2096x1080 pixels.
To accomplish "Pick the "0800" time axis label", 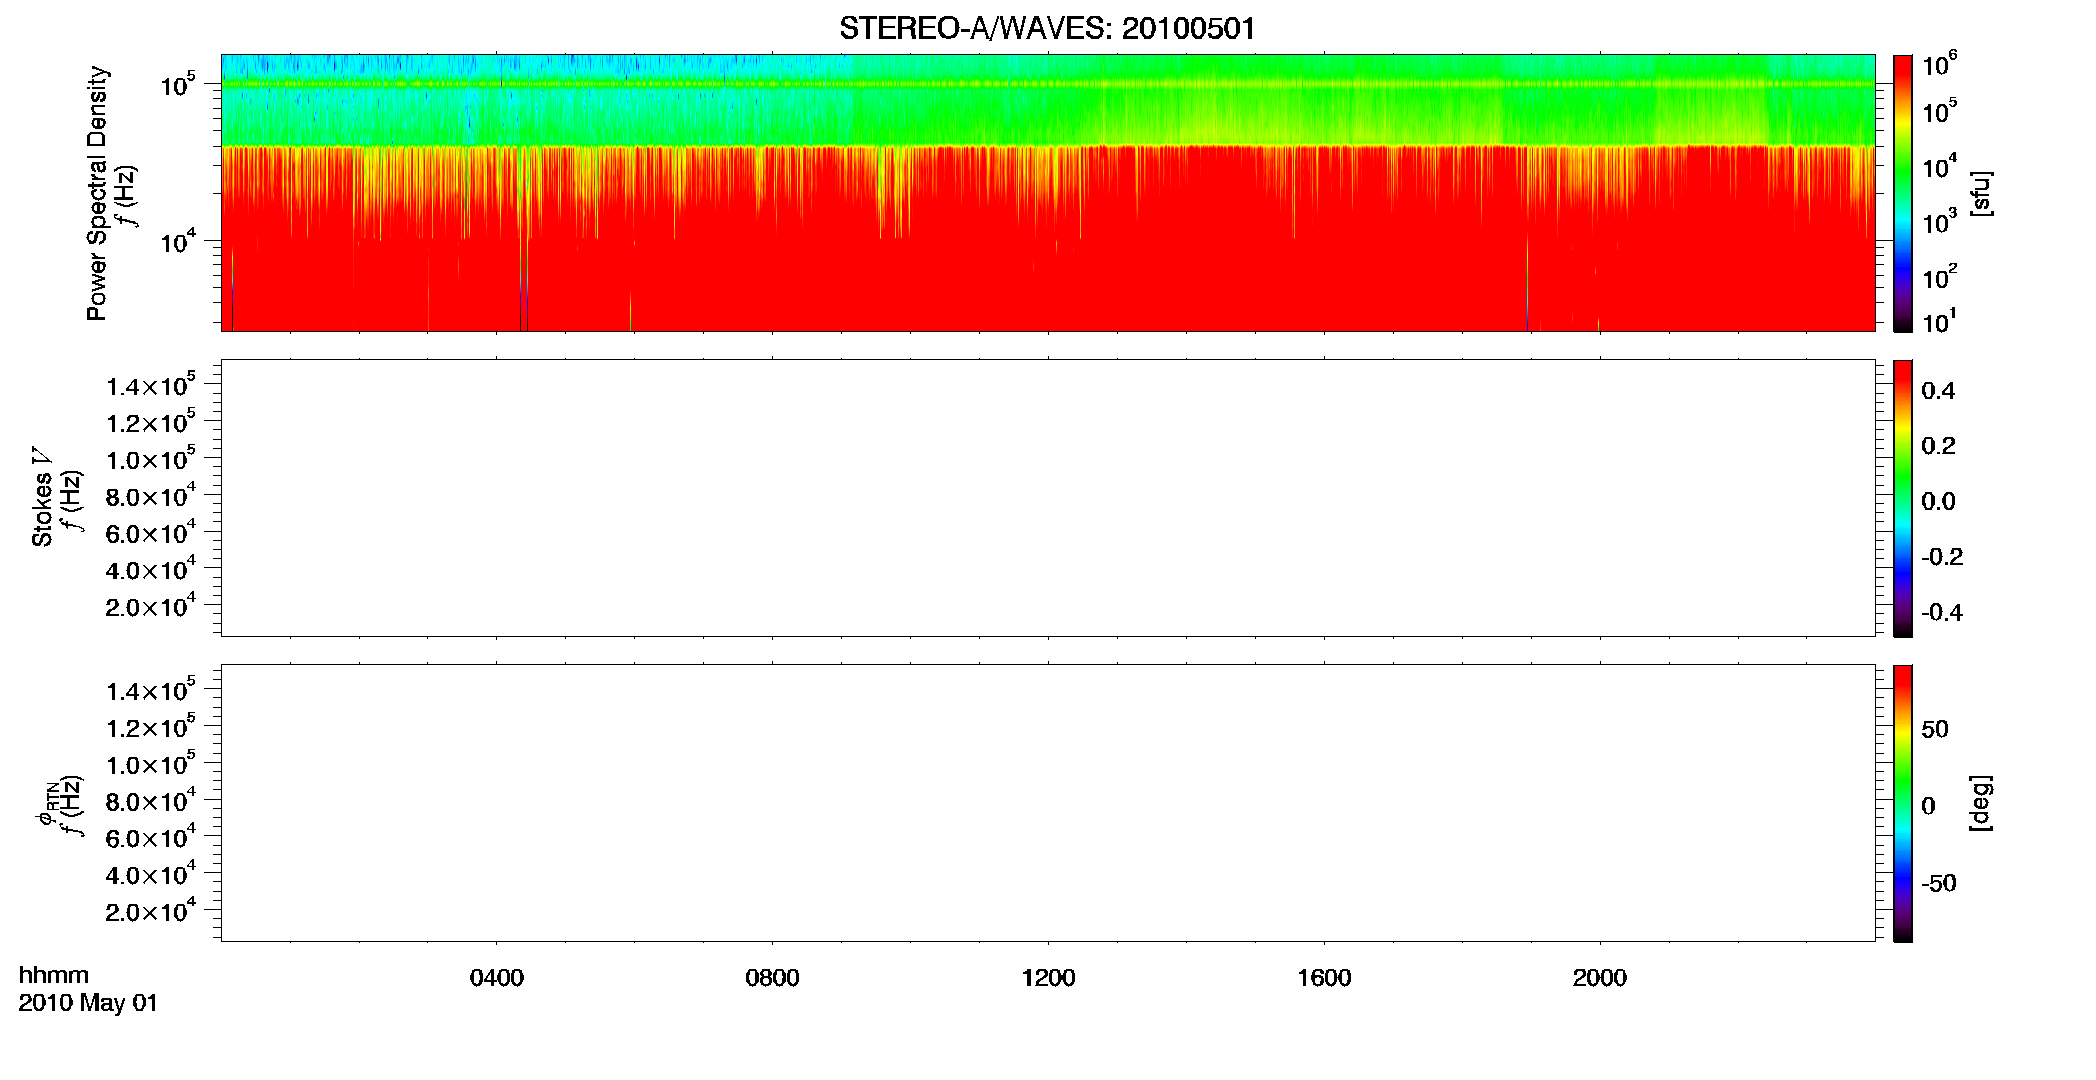I will [772, 978].
